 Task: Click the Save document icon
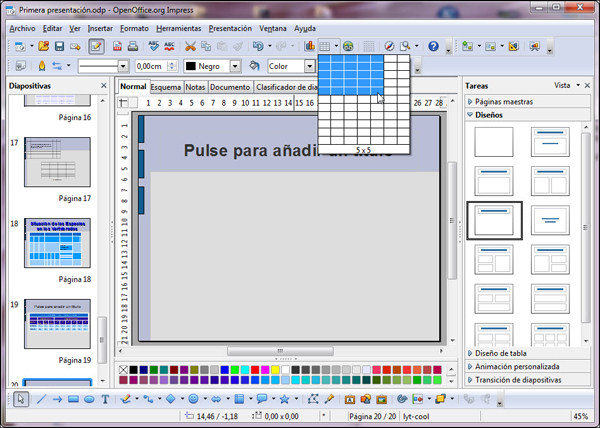pos(59,47)
